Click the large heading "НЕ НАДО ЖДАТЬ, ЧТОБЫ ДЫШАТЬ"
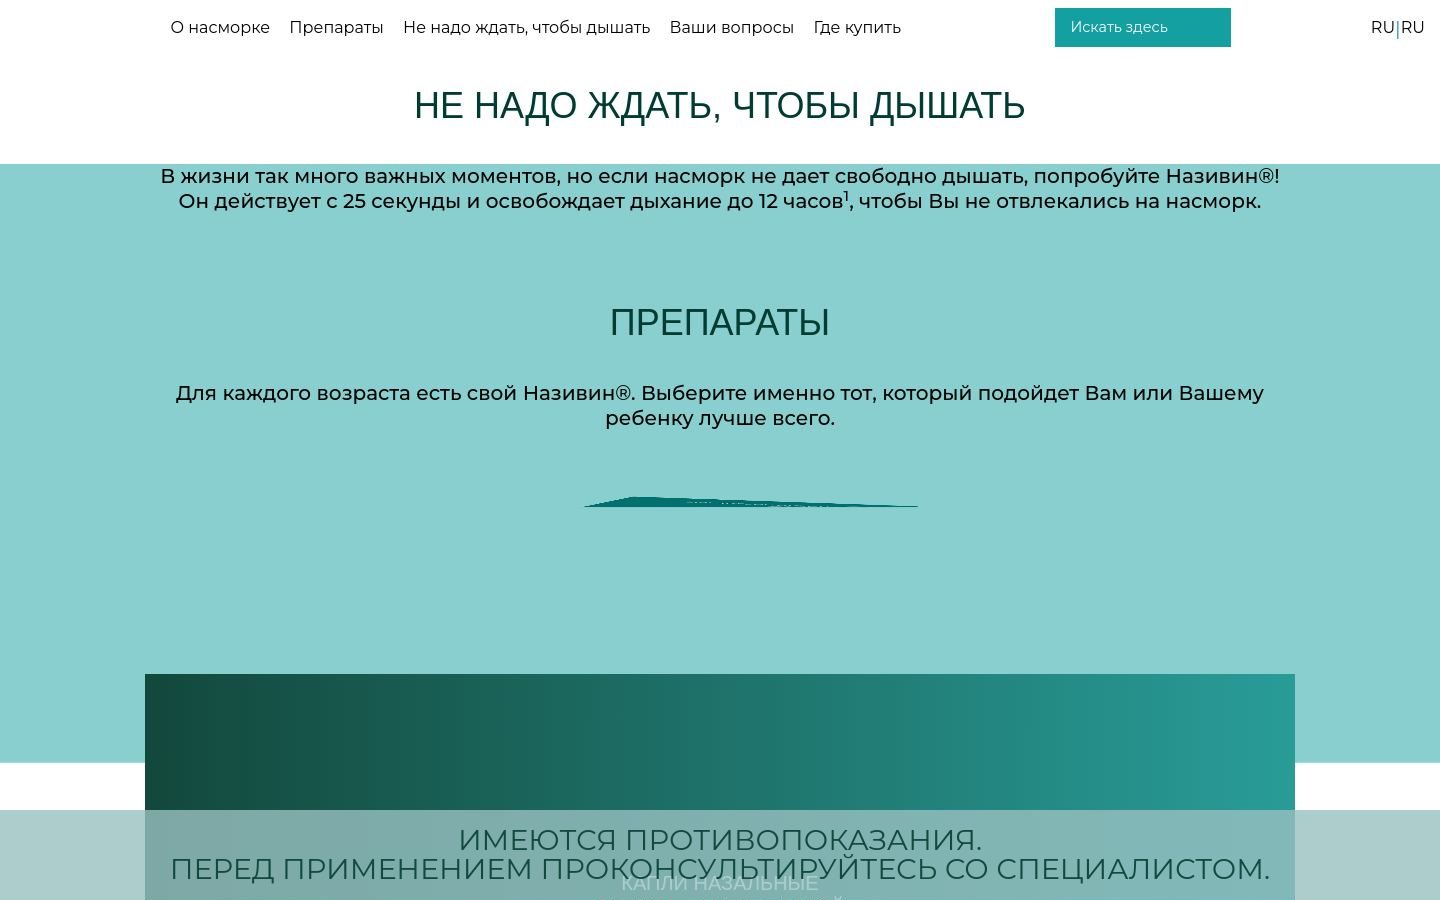1440x900 pixels. point(720,106)
